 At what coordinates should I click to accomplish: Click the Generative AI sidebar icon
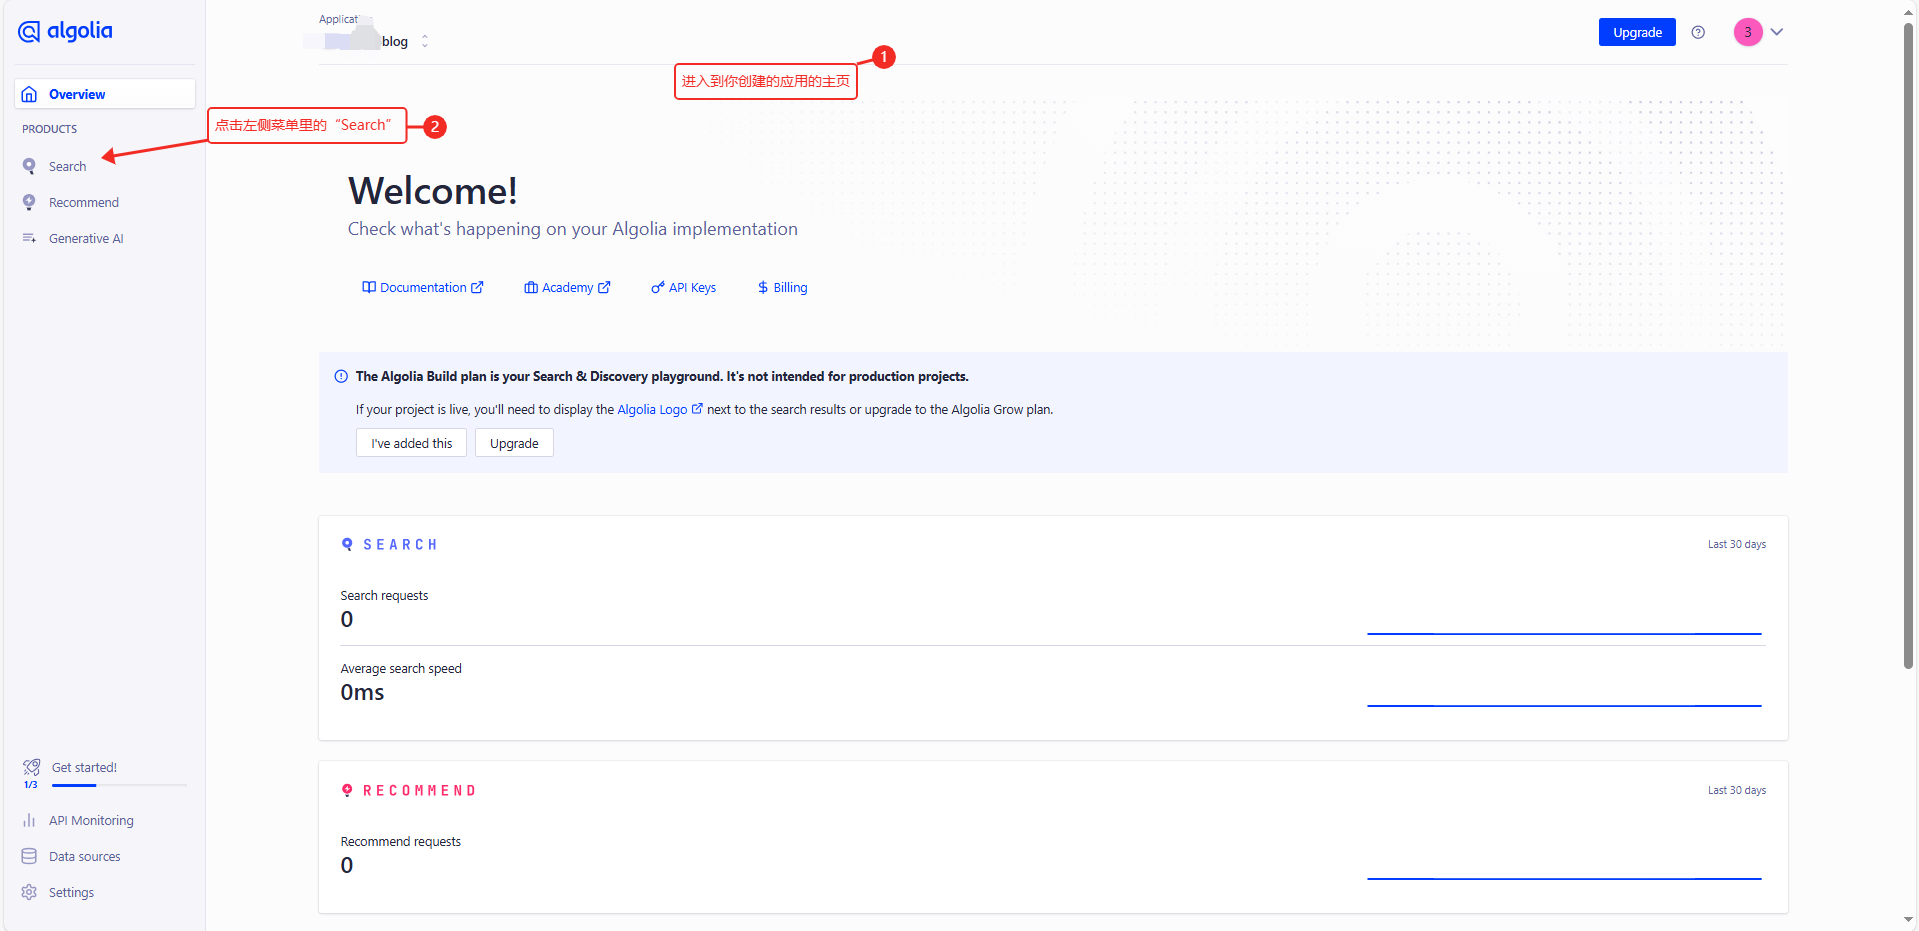pyautogui.click(x=29, y=238)
